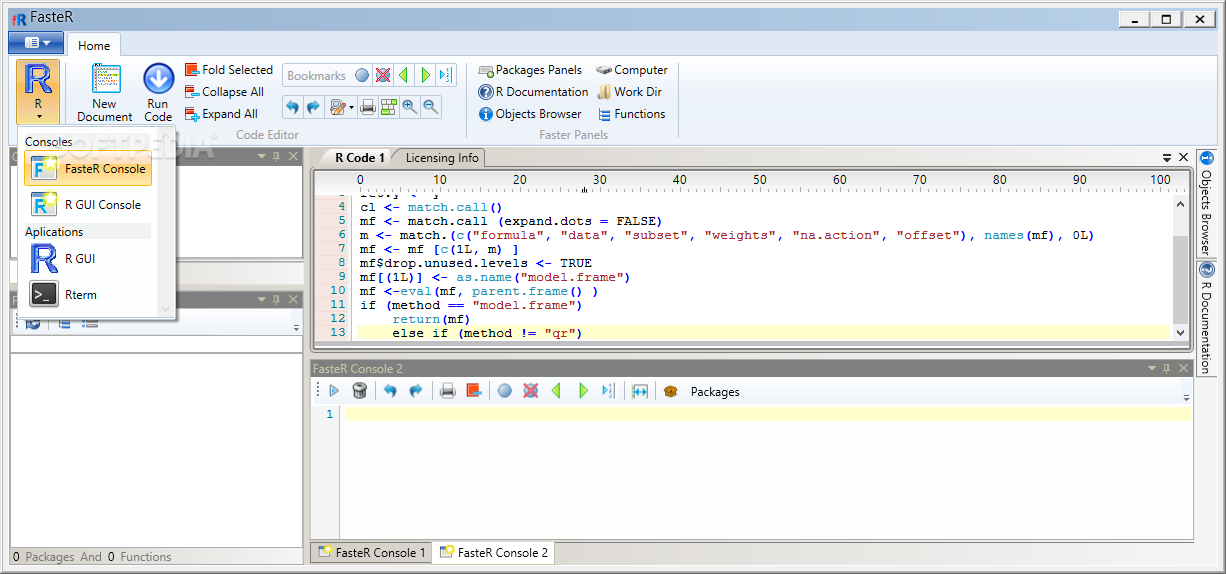This screenshot has height=574, width=1226.
Task: Previous bookmark in console toolbar
Action: [557, 391]
